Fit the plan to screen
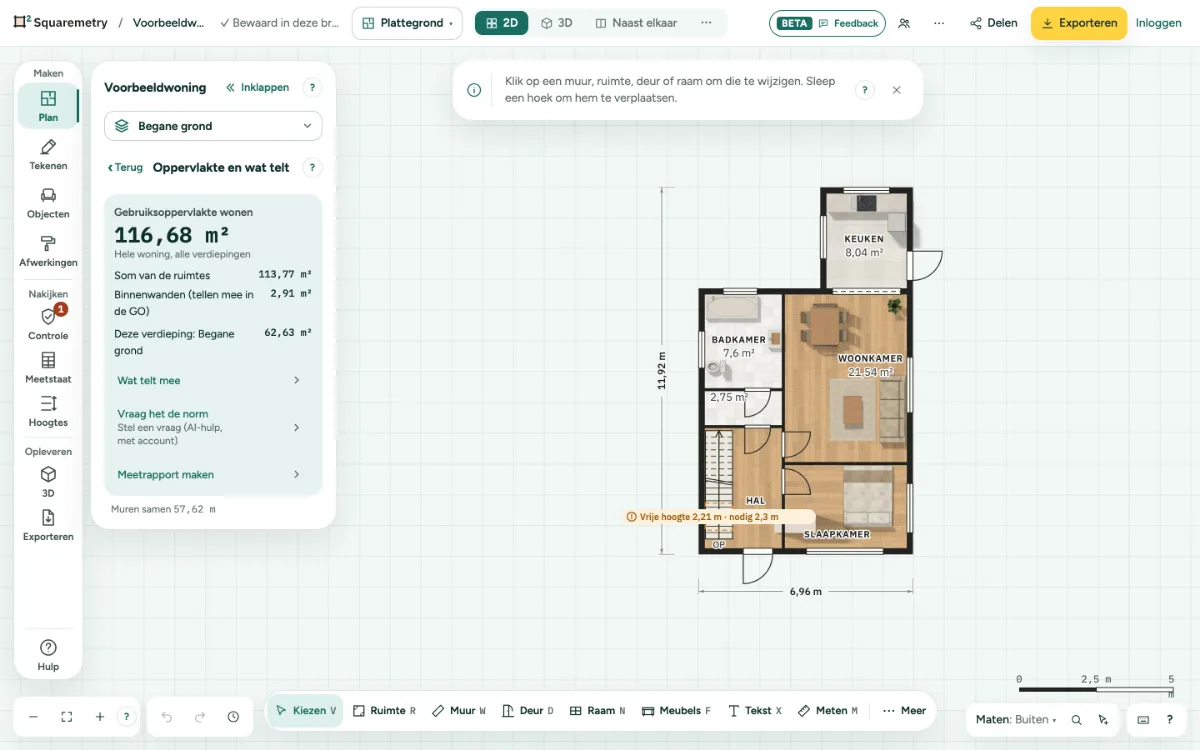The image size is (1200, 750). 67,717
